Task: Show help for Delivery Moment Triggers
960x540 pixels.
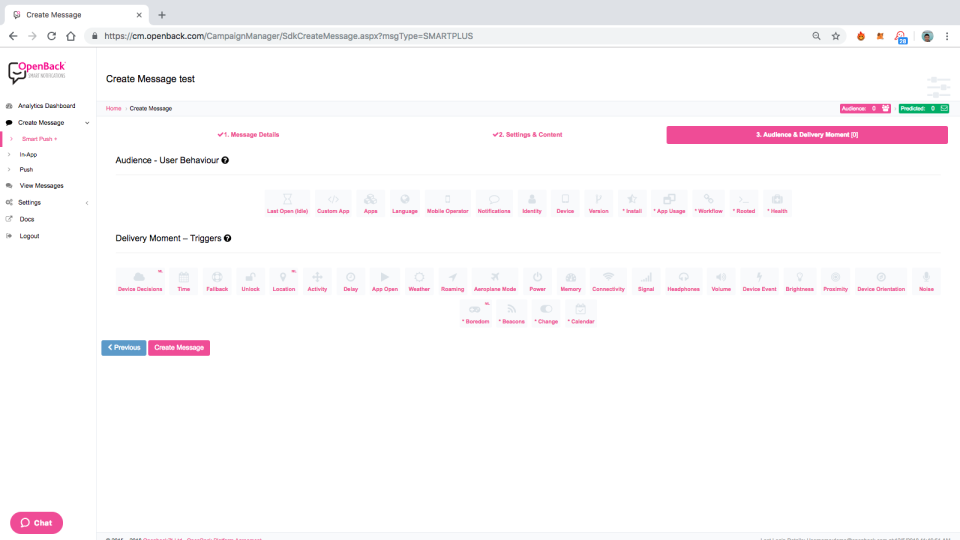Action: 228,238
